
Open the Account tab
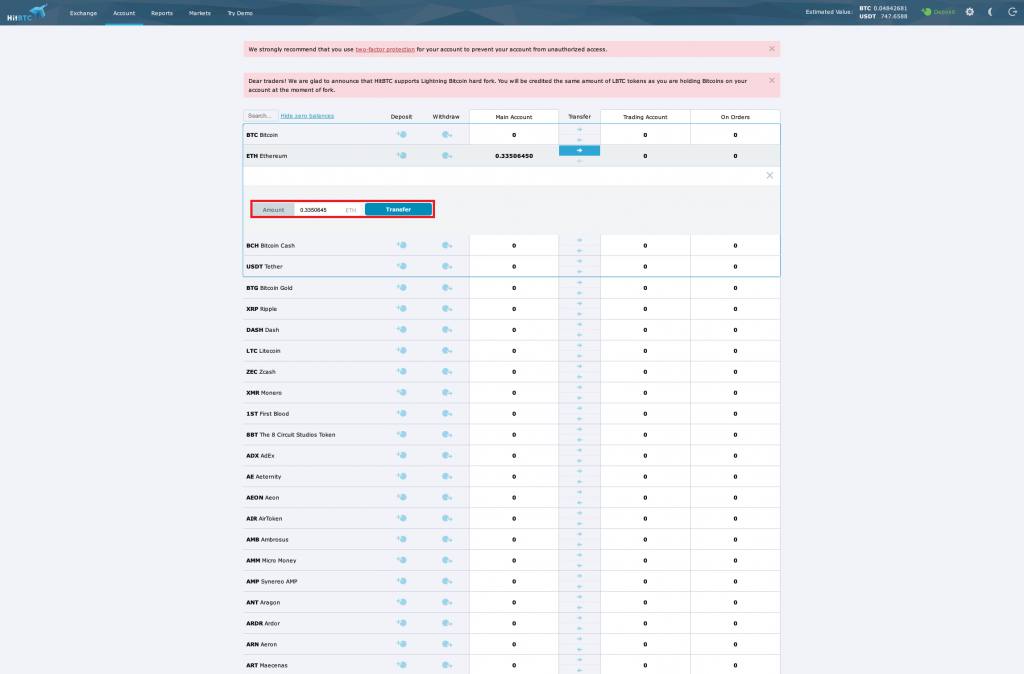[124, 13]
